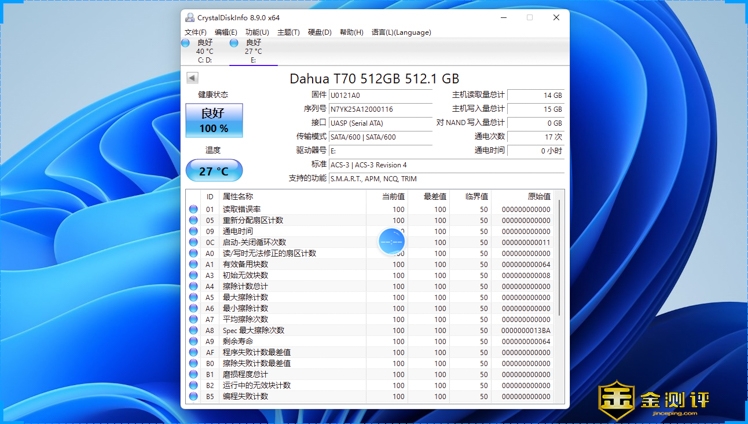Click the 27 °C temperature button
The image size is (748, 424).
[214, 171]
